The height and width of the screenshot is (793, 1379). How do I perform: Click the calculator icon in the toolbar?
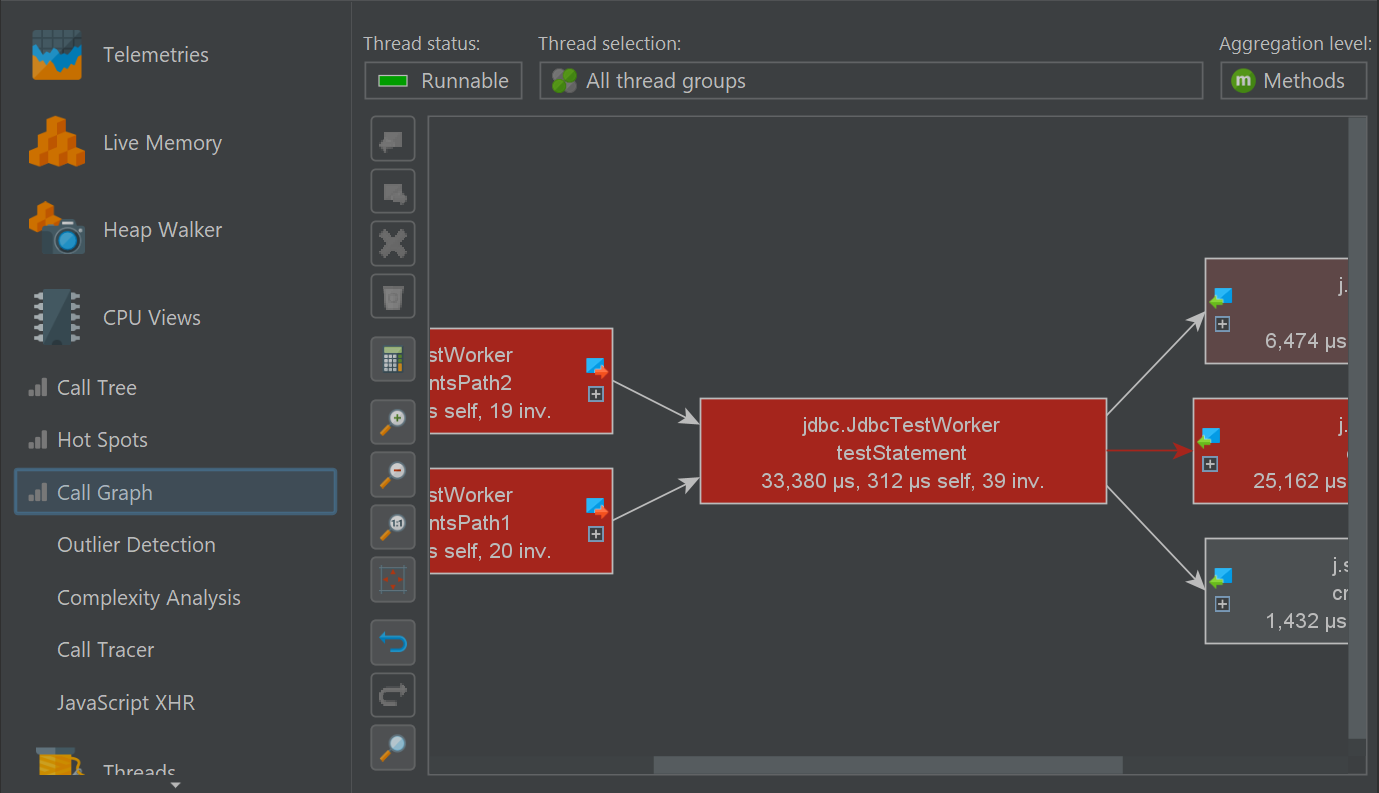point(393,359)
